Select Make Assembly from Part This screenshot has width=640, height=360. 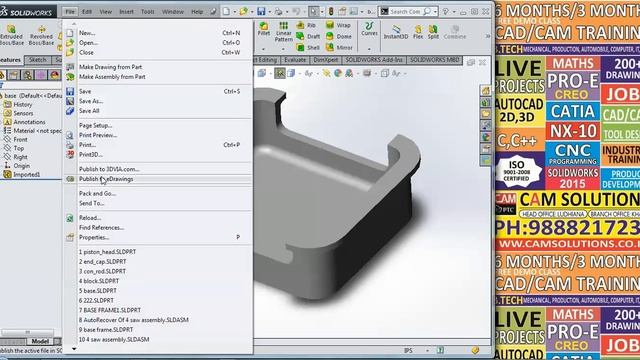tap(158, 77)
